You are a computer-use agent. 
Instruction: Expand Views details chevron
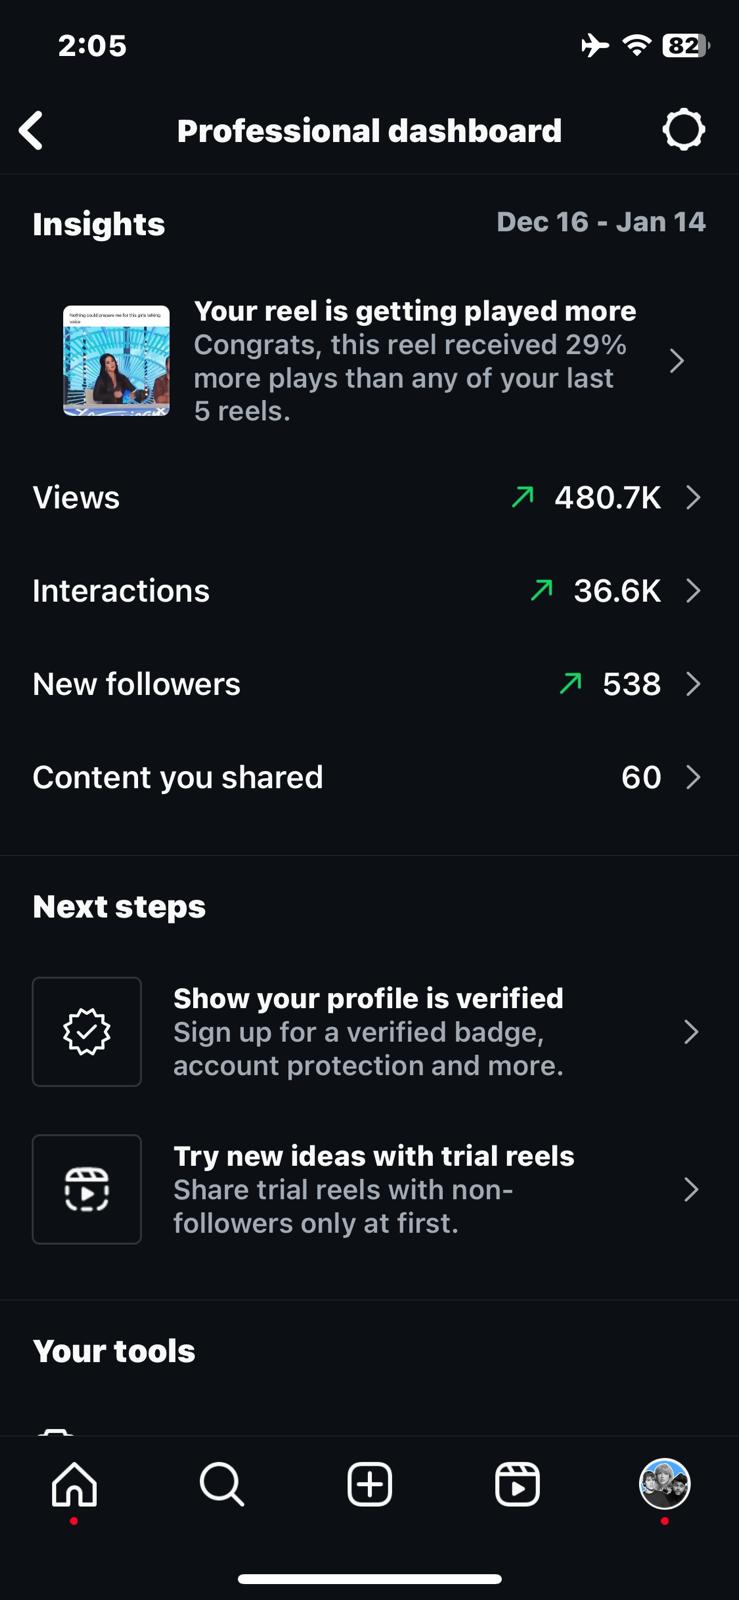click(693, 497)
